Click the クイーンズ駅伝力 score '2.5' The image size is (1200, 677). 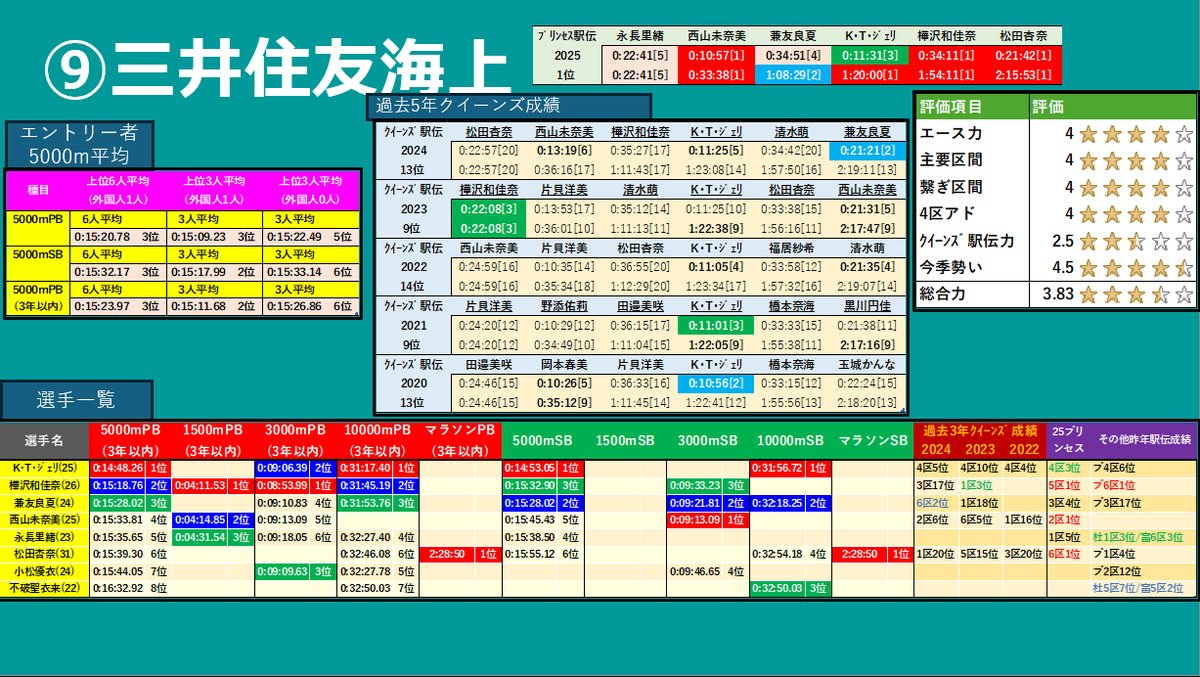[x=1061, y=241]
